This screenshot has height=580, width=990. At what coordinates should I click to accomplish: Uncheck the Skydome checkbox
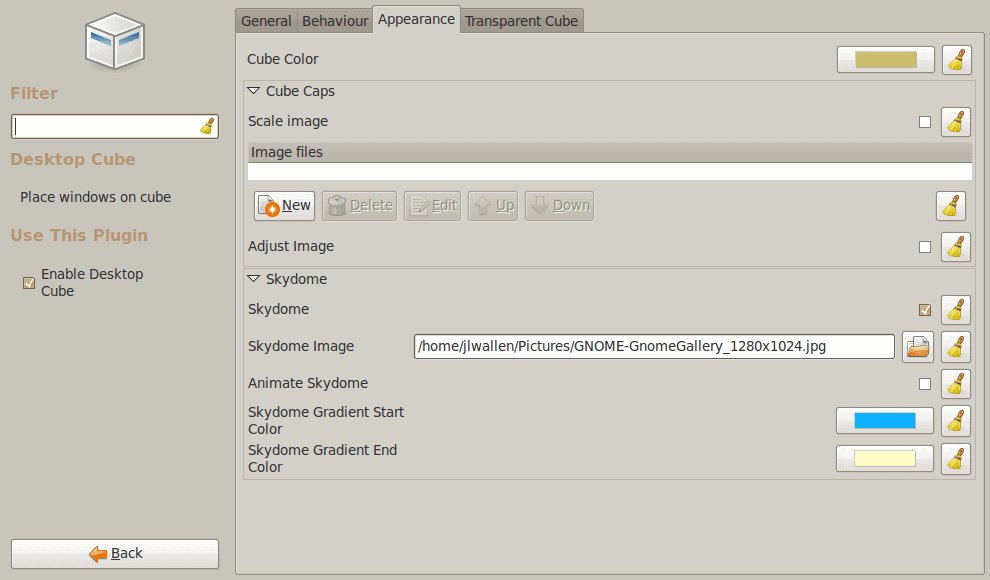[x=925, y=310]
